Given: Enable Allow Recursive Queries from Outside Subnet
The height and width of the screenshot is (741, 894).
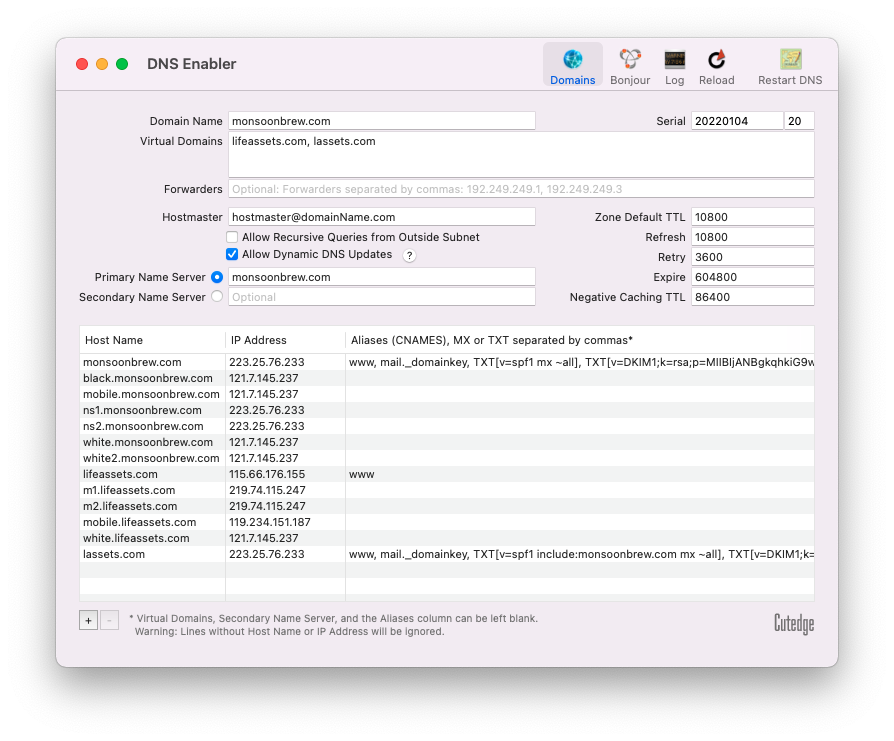Looking at the screenshot, I should pos(232,238).
